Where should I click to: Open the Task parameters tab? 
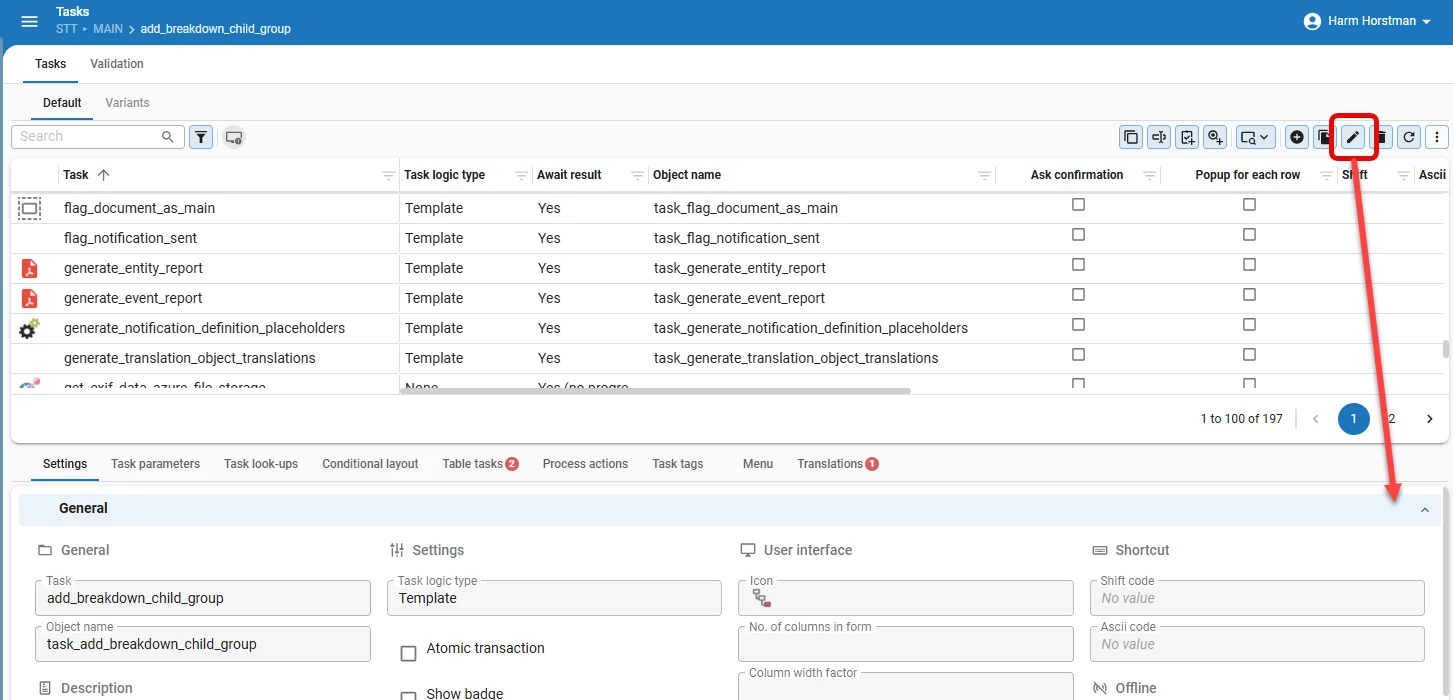155,464
